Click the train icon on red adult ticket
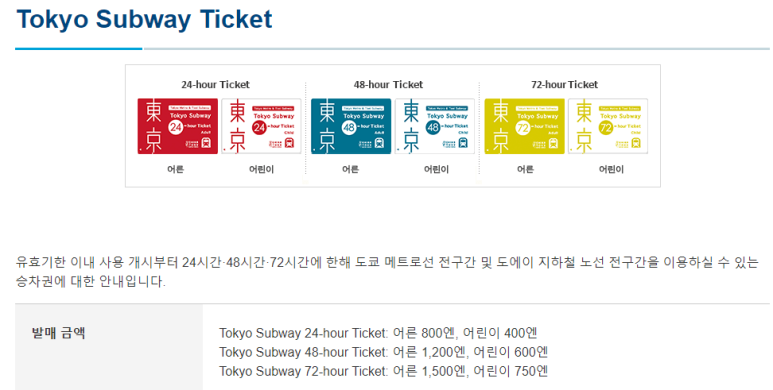The image size is (773, 390). [x=206, y=143]
